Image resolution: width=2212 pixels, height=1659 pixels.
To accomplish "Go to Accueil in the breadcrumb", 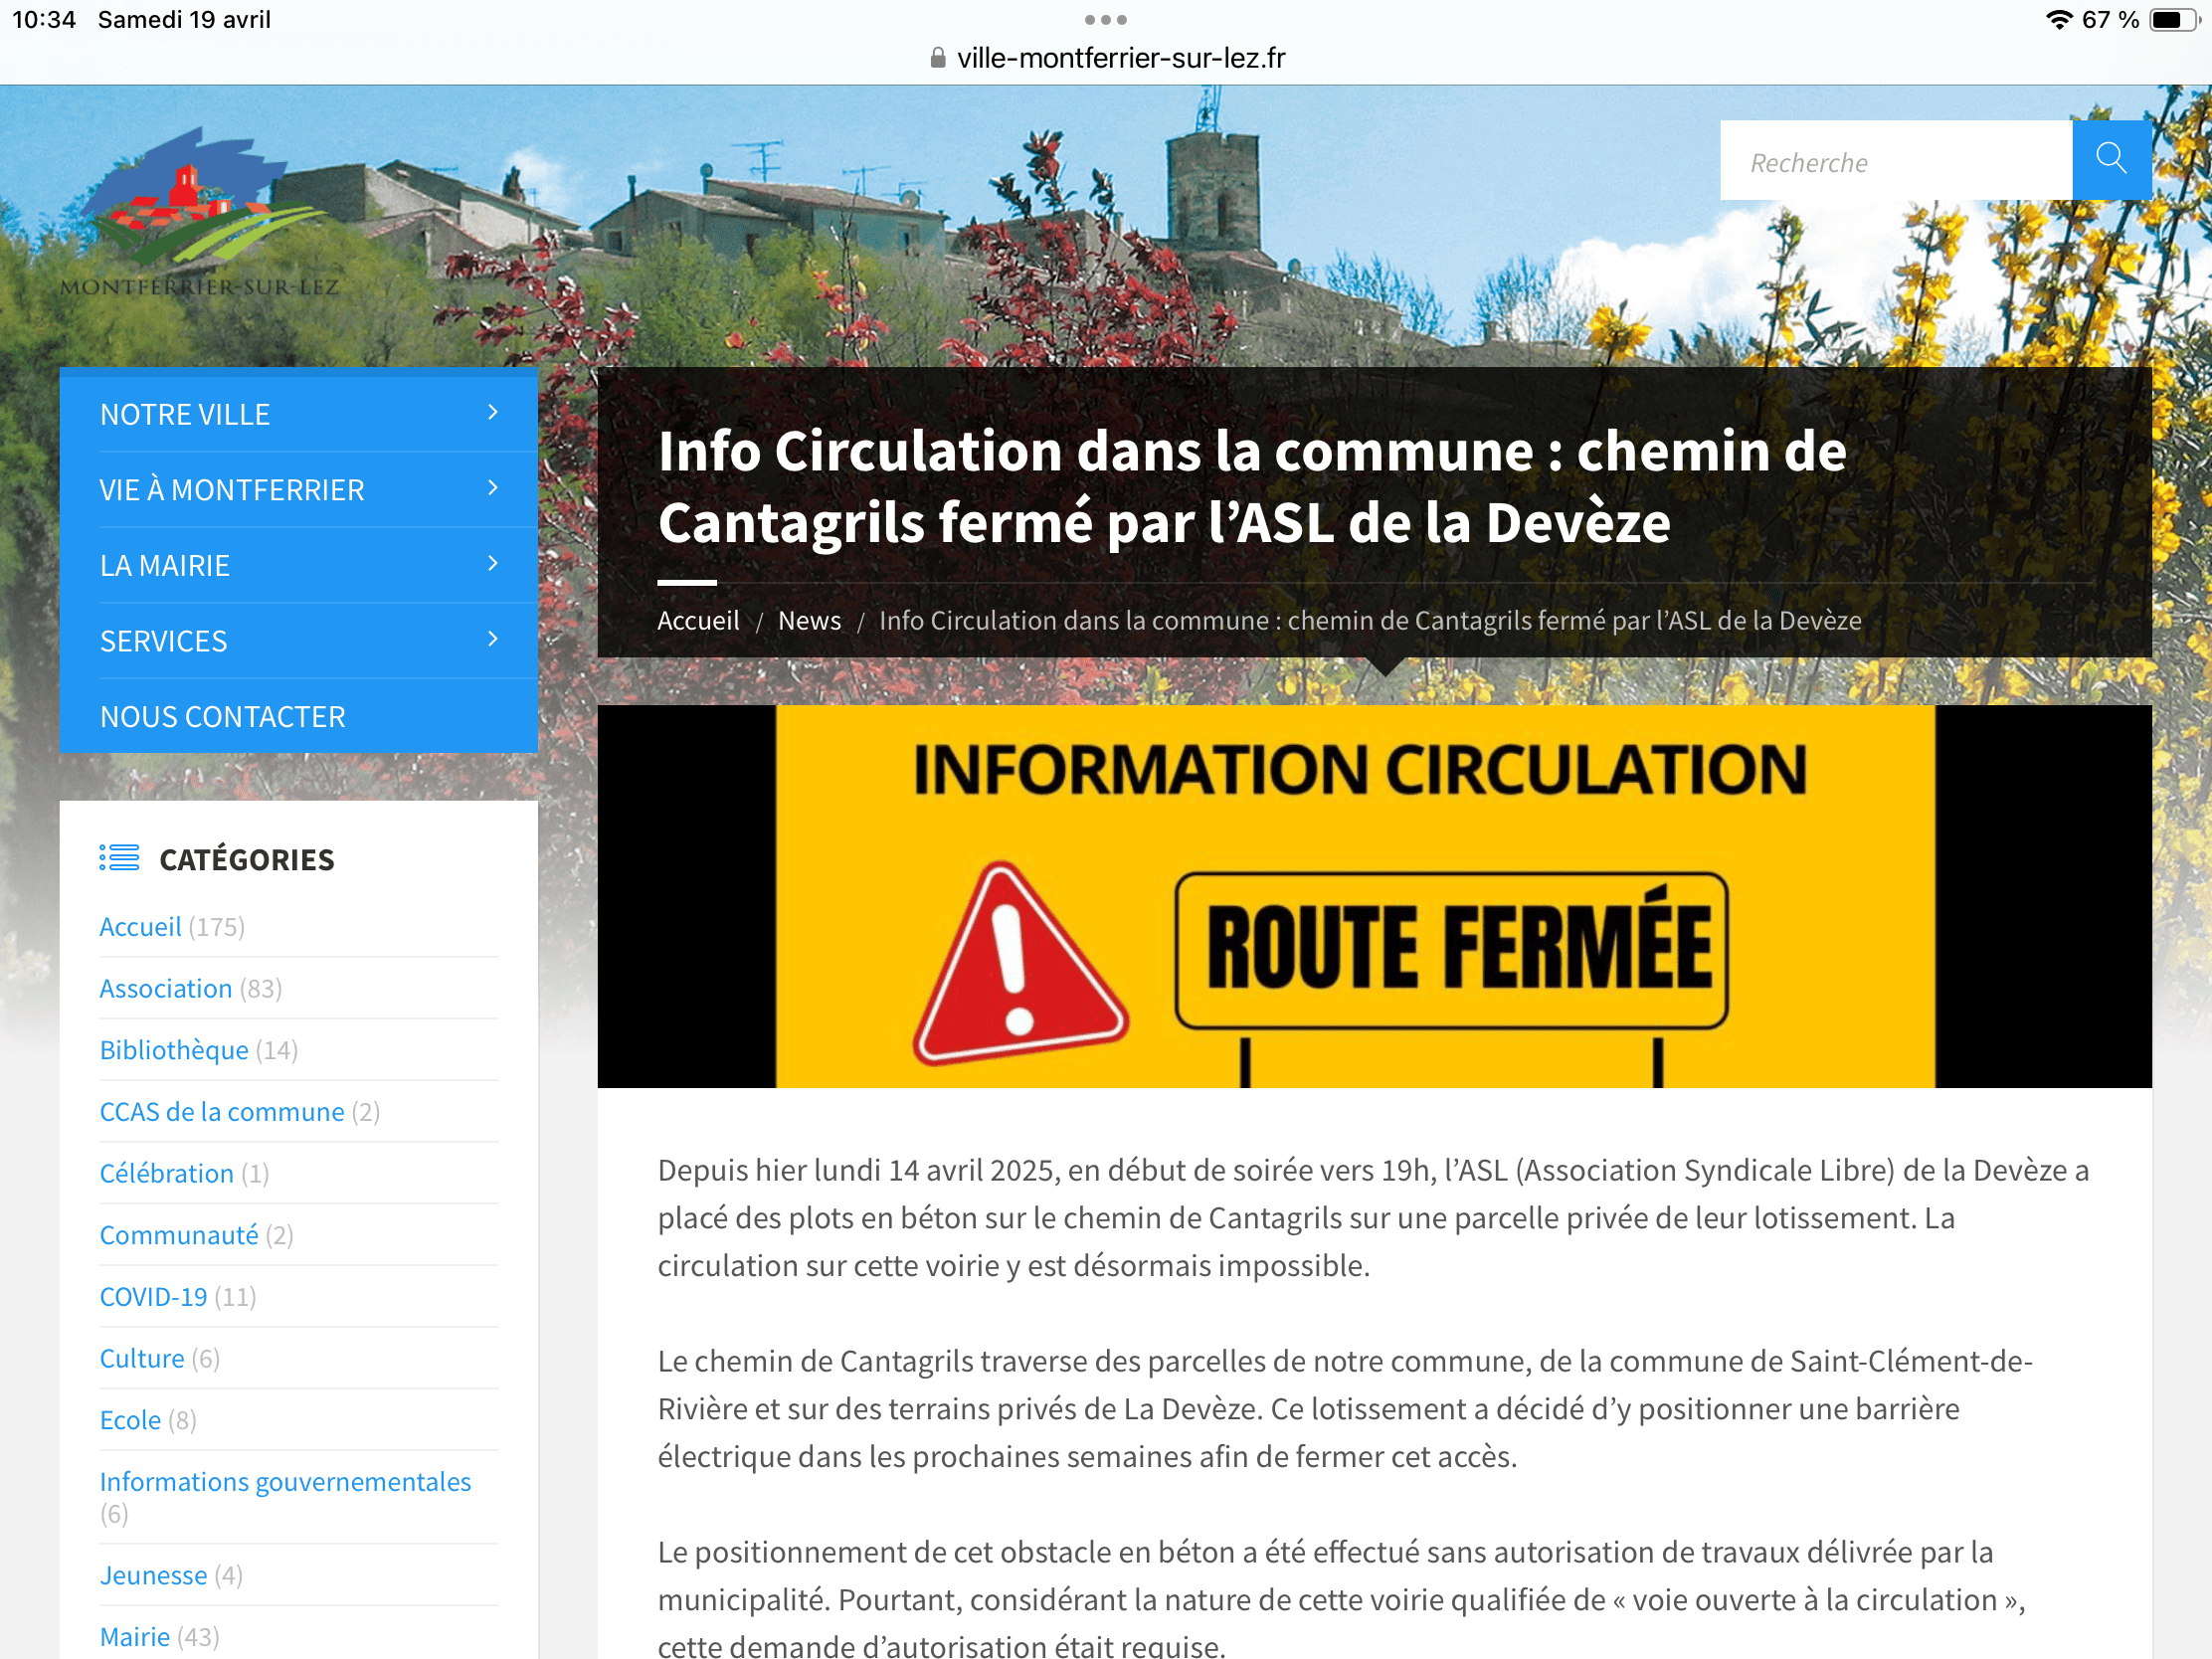I will click(x=698, y=620).
